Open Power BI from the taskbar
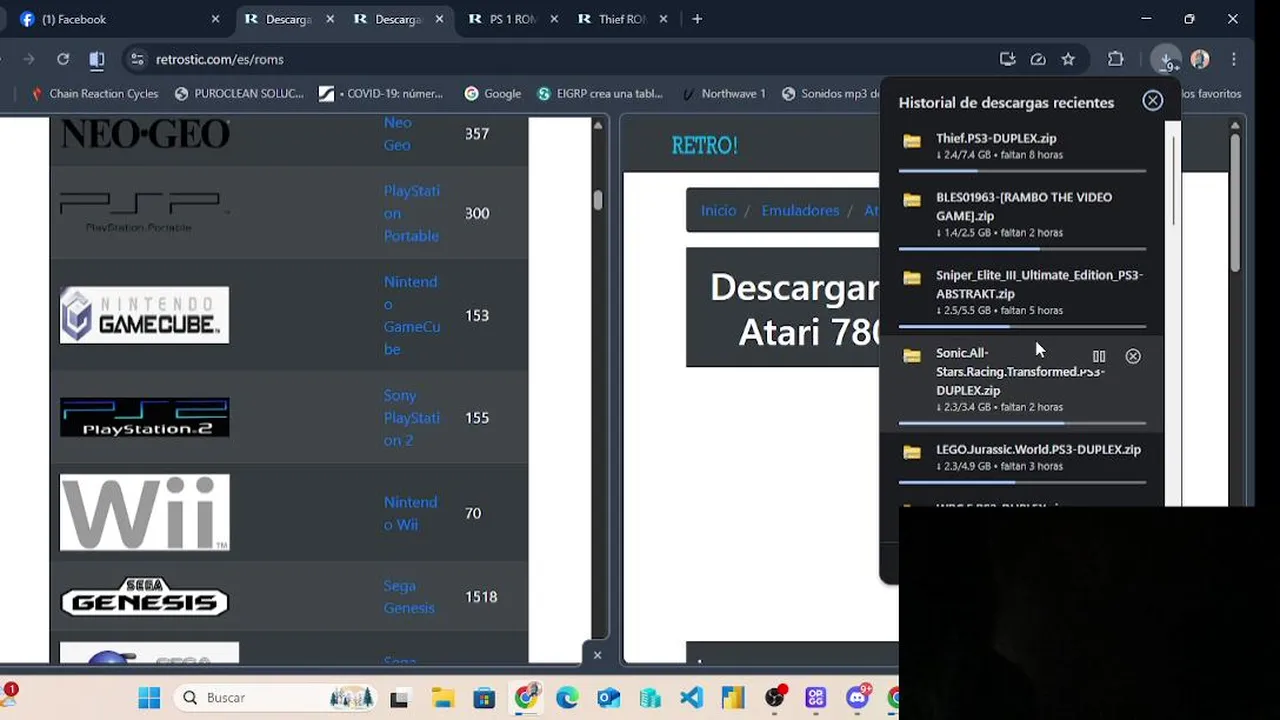Screen dimensions: 1280x720 pos(733,697)
